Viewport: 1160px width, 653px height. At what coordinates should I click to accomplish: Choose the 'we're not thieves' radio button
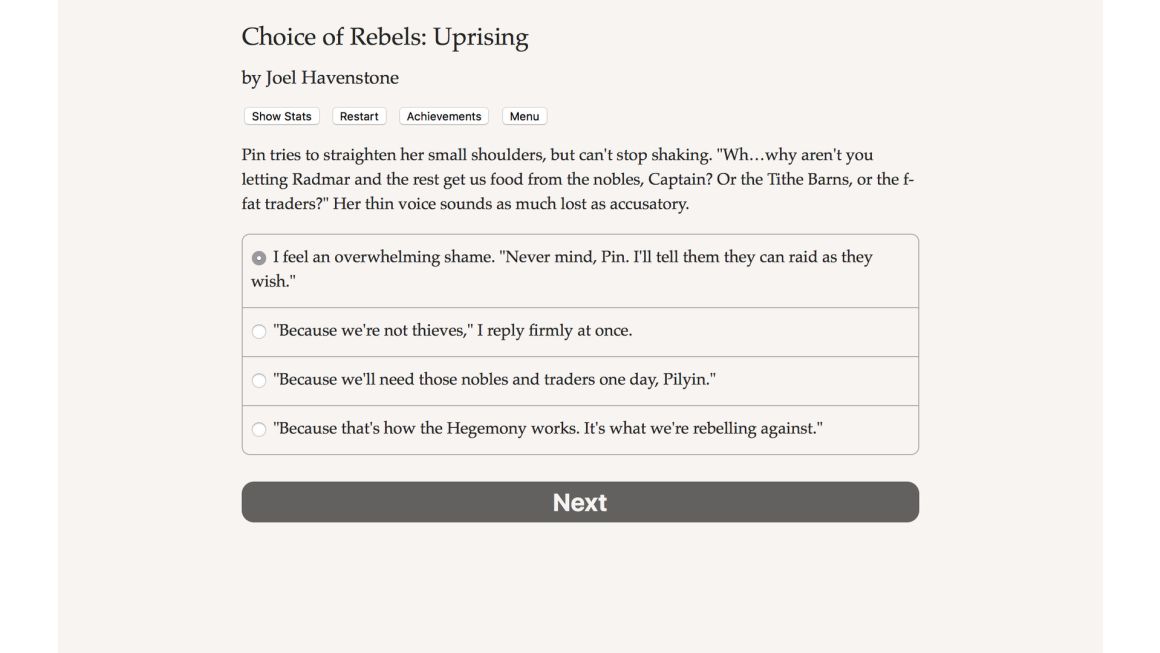259,331
